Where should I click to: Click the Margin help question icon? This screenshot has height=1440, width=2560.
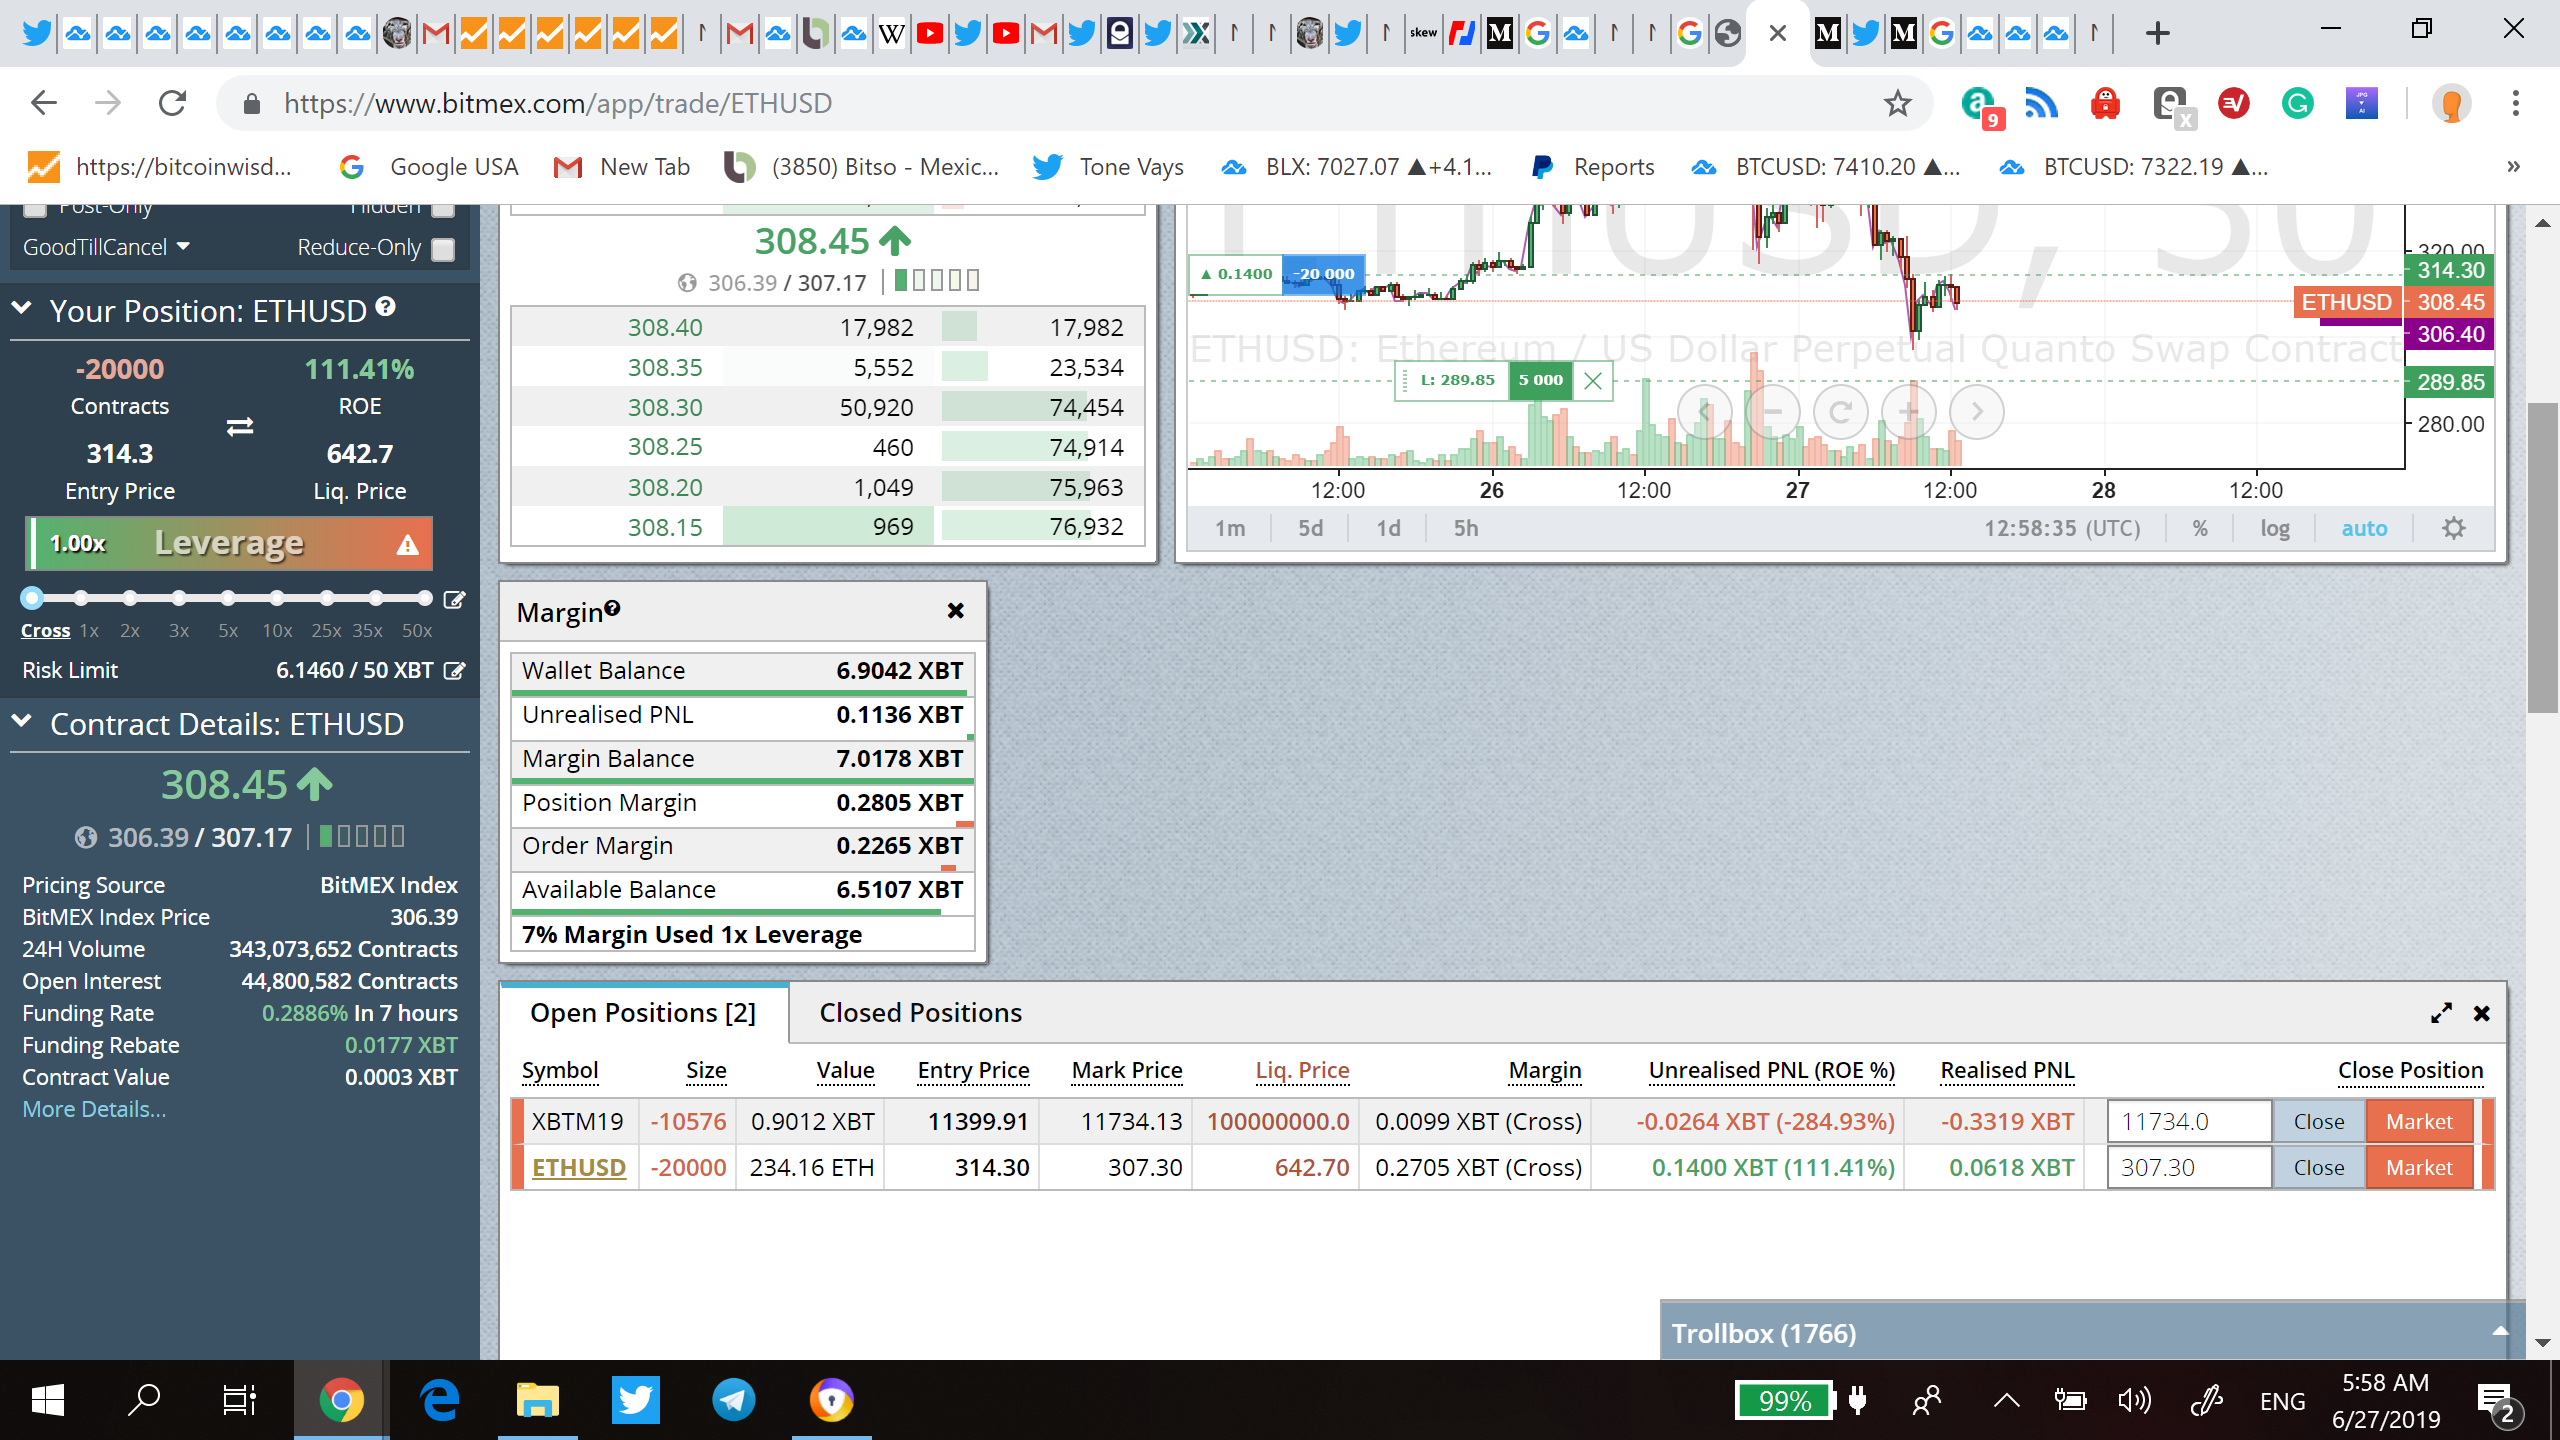[612, 608]
